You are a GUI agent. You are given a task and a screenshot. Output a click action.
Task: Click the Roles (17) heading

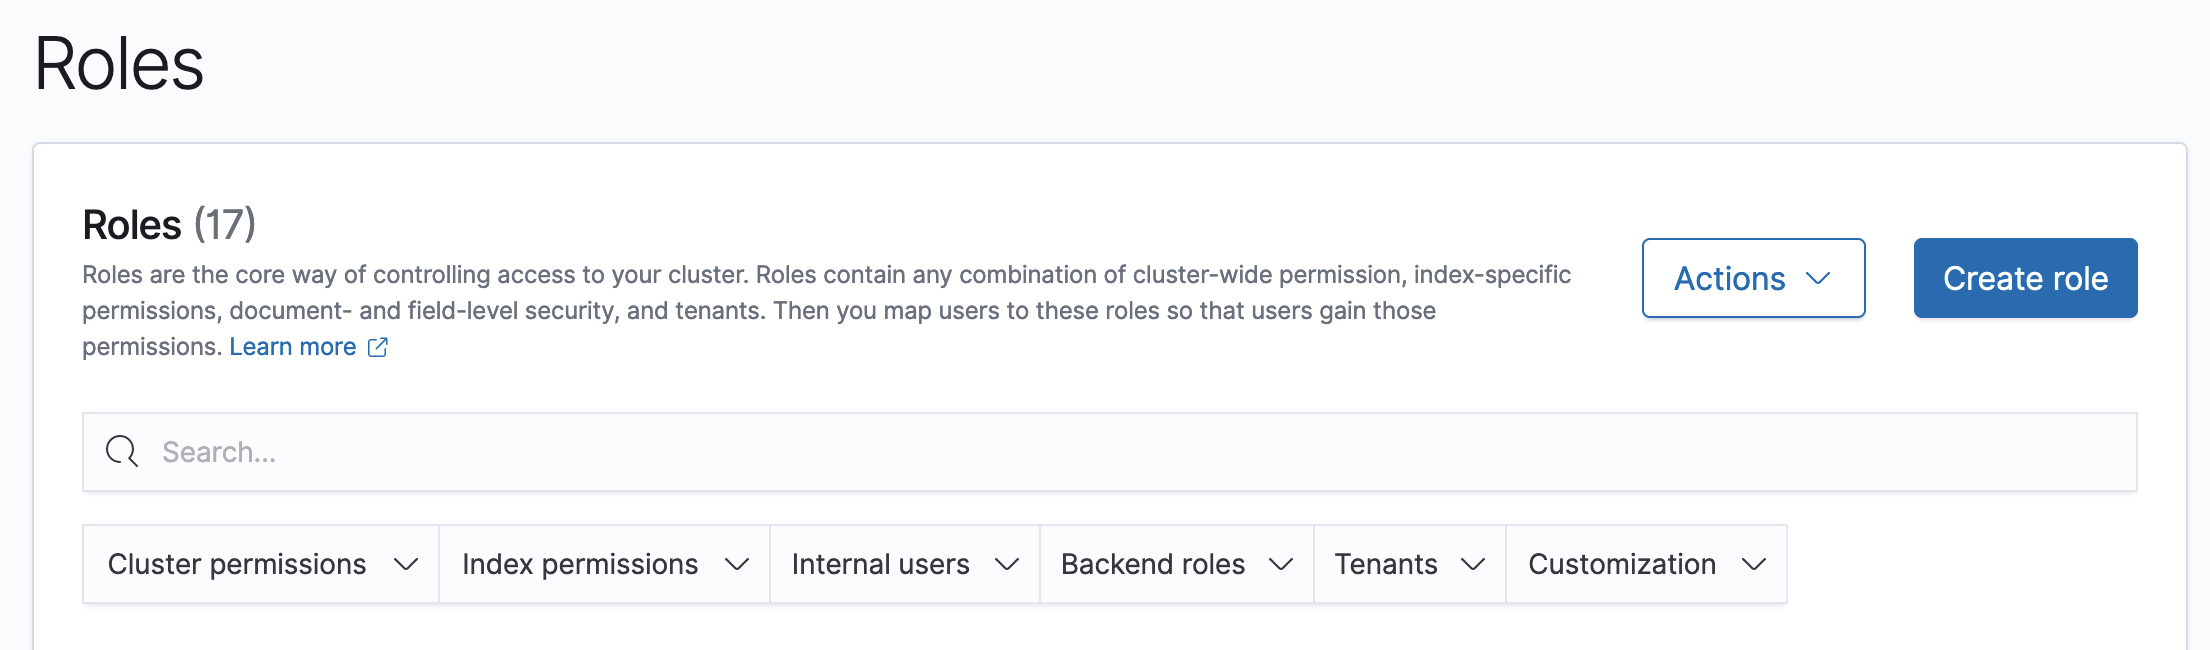167,224
